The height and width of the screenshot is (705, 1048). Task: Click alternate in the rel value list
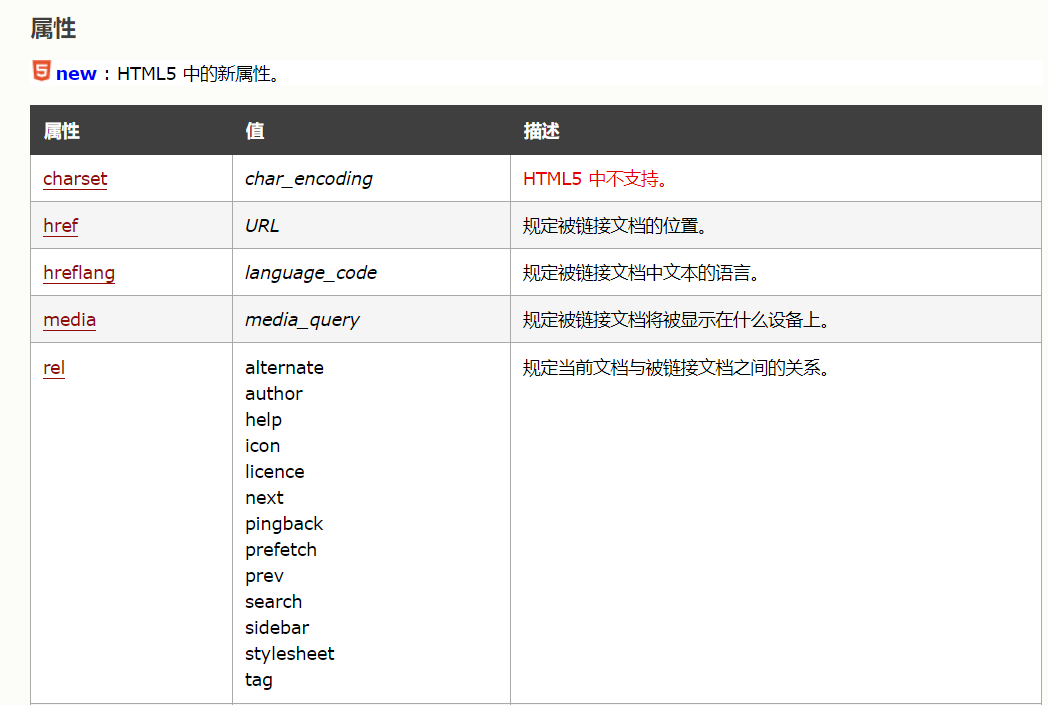[284, 367]
